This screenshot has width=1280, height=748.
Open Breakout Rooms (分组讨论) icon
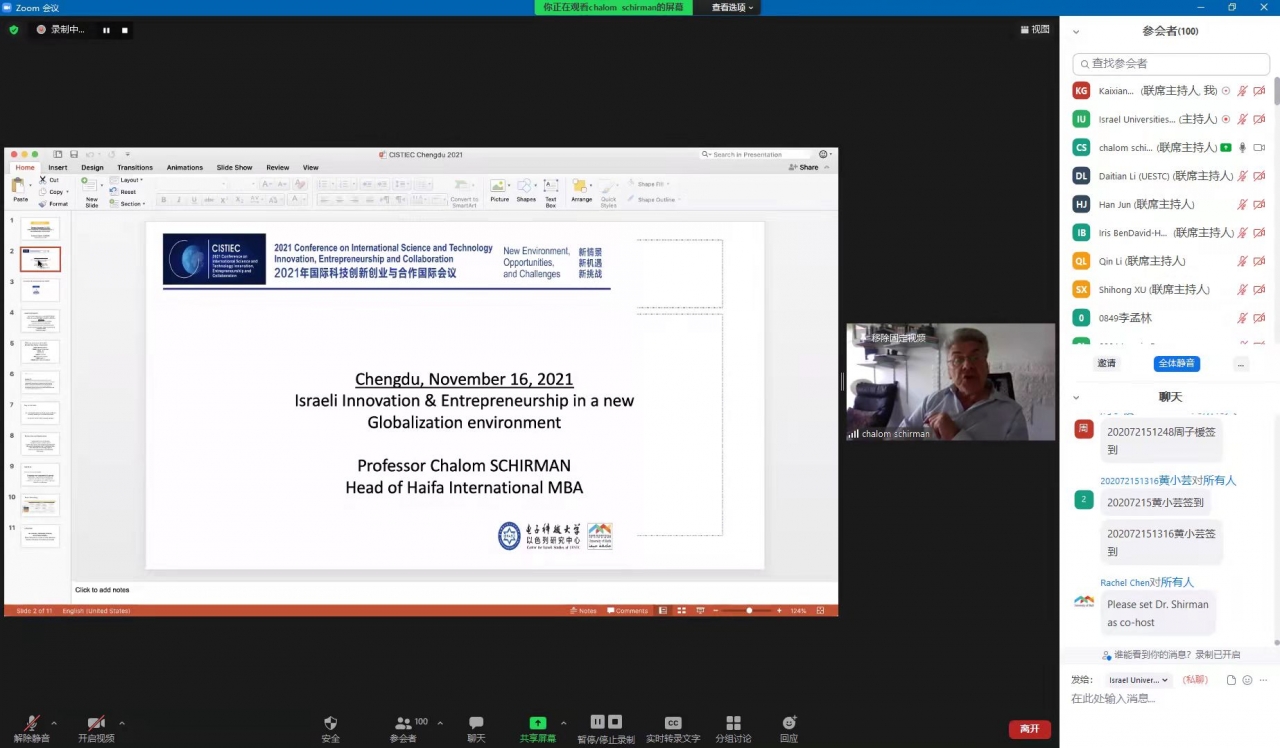point(733,723)
